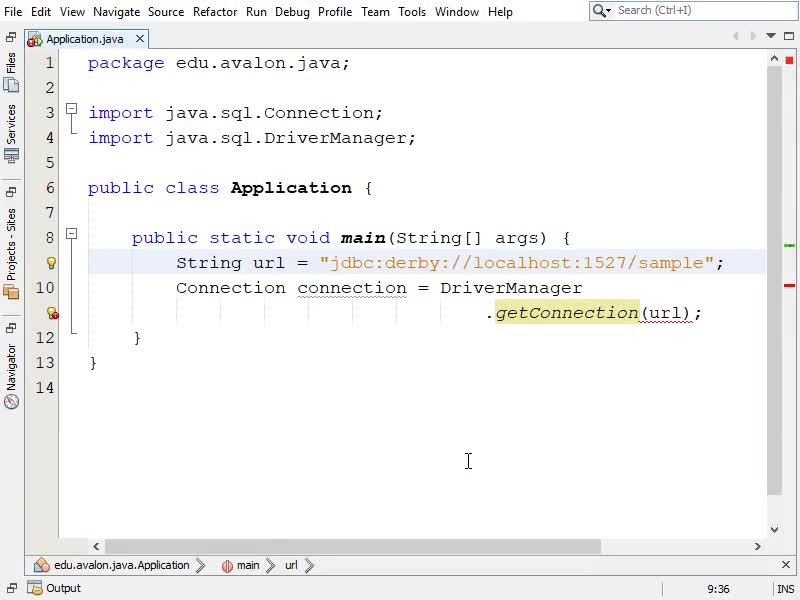Image resolution: width=800 pixels, height=600 pixels.
Task: Open the Source menu
Action: [x=166, y=11]
